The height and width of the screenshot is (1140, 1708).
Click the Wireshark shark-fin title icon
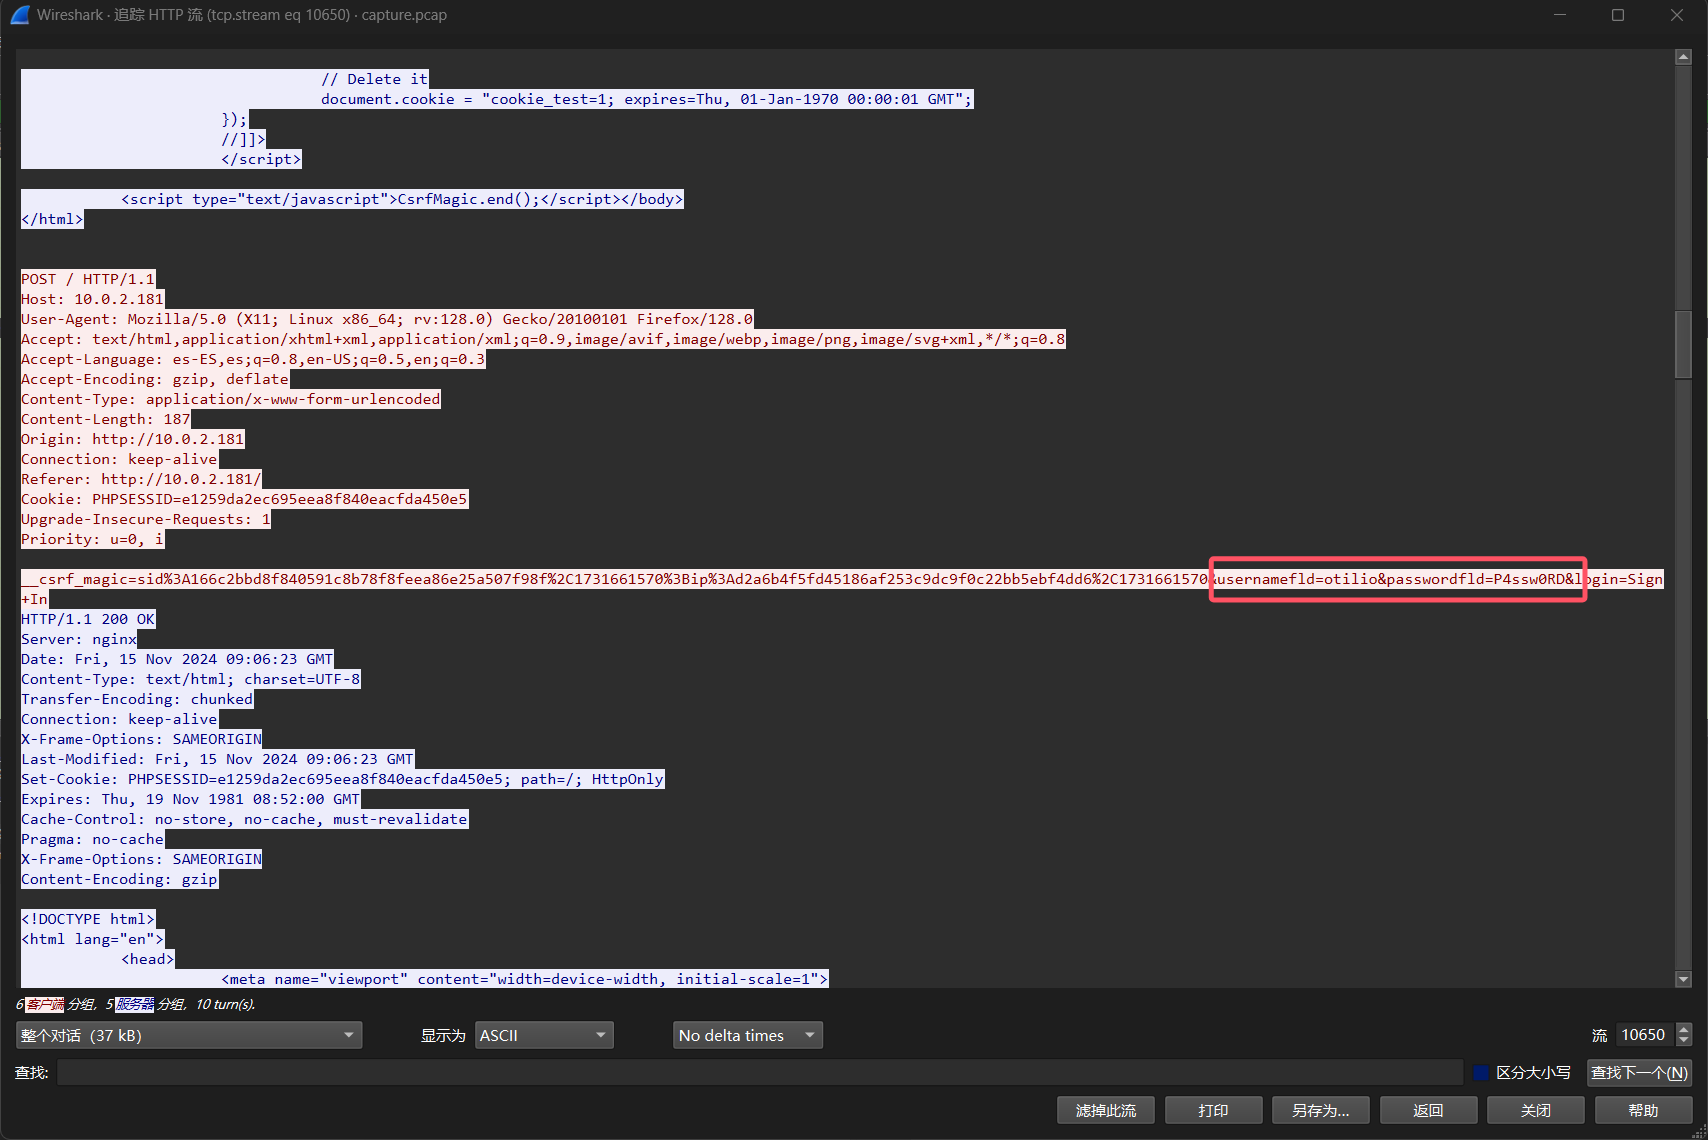19,15
